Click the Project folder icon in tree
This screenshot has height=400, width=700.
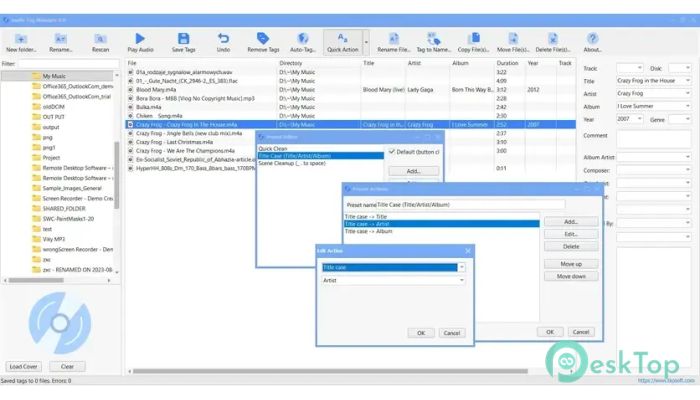37,158
